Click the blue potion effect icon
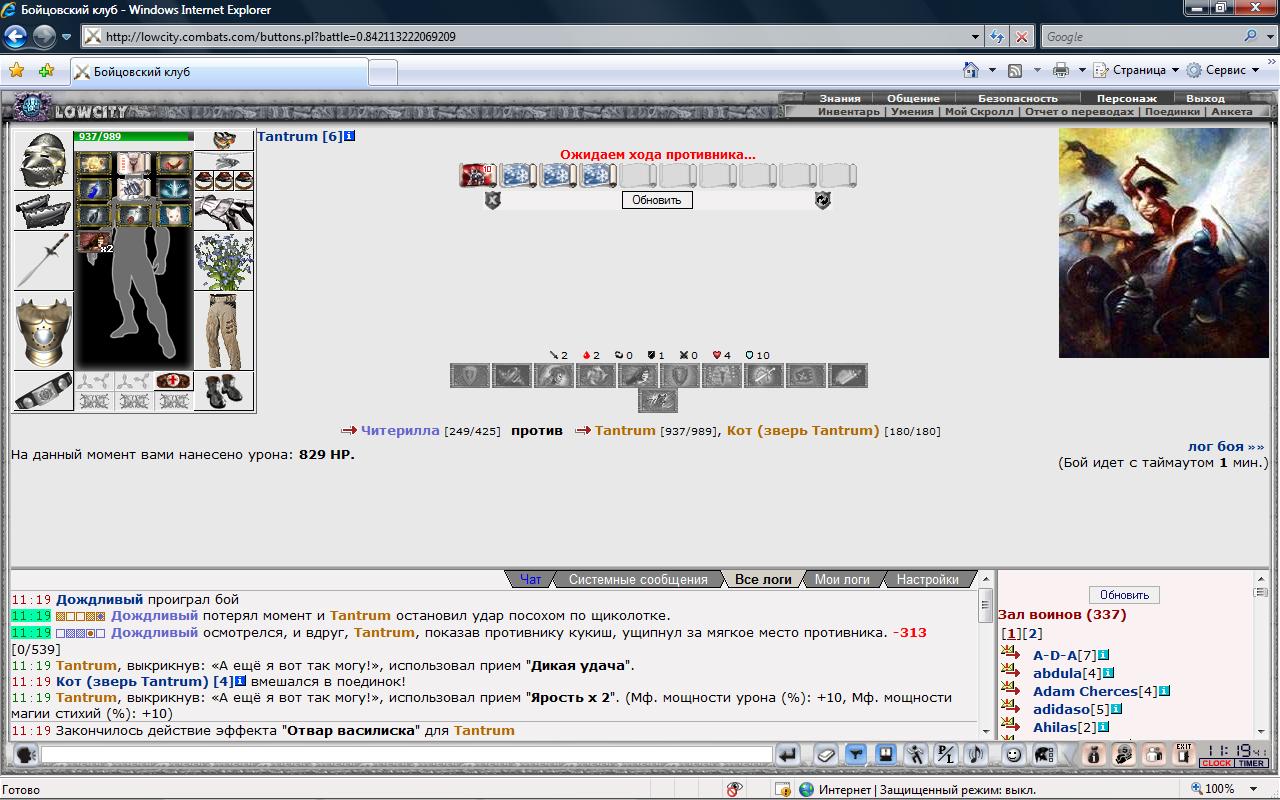This screenshot has height=800, width=1280. (94, 188)
